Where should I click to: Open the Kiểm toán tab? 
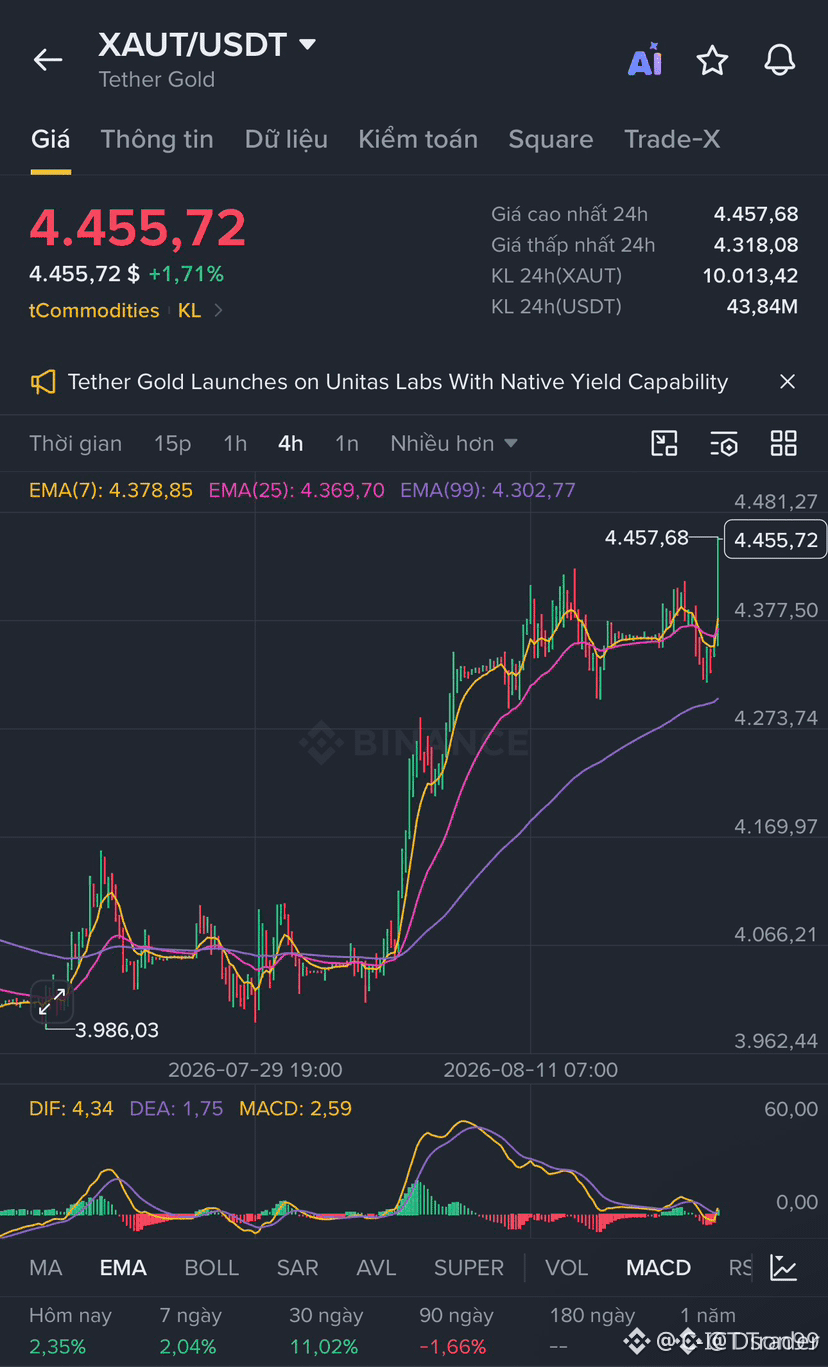coord(418,139)
